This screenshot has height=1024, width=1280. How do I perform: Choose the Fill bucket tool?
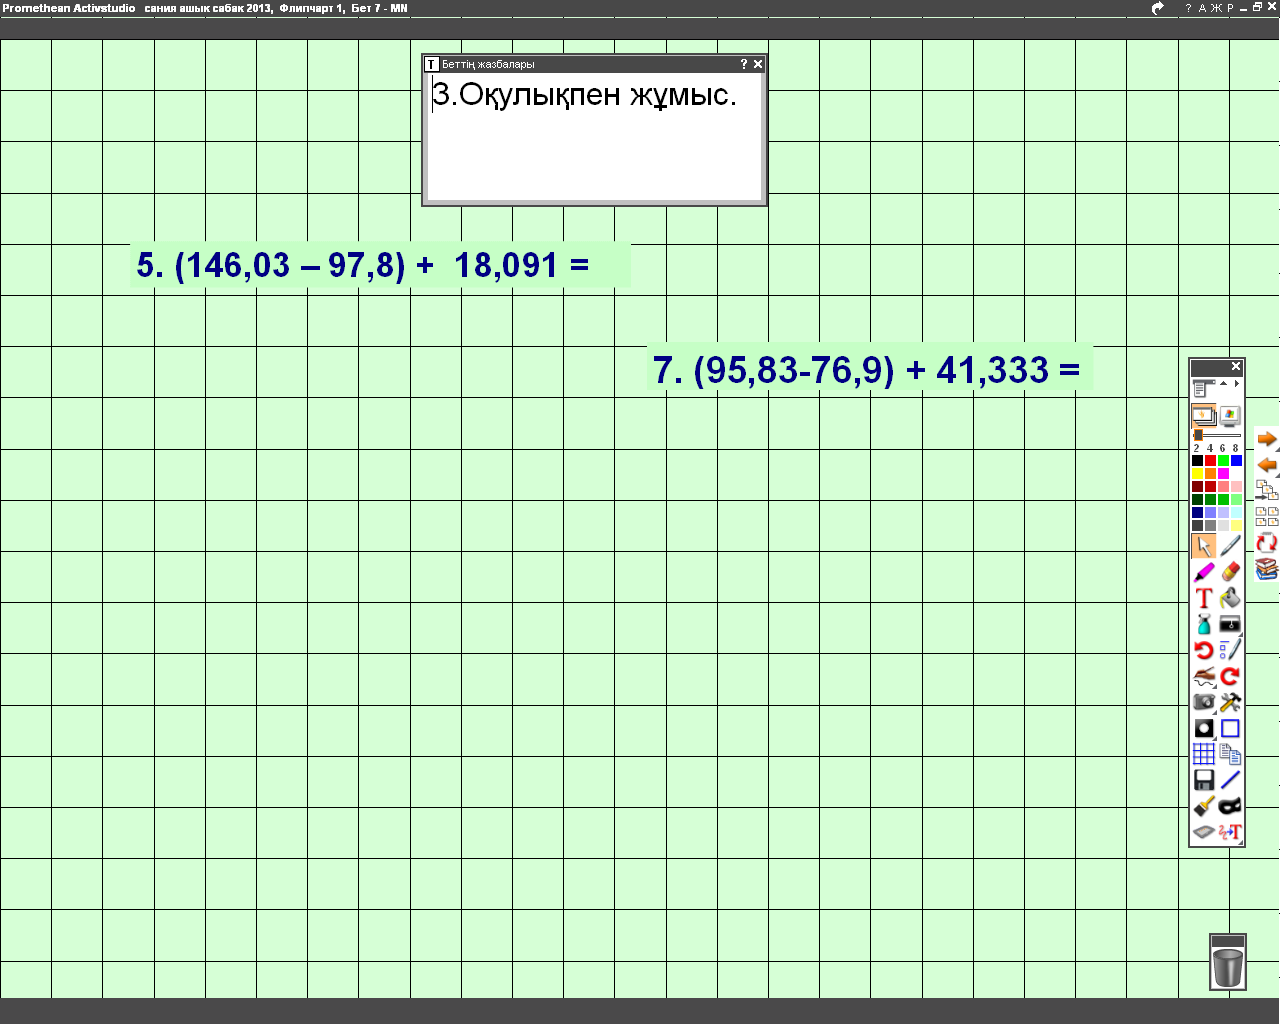click(1230, 598)
